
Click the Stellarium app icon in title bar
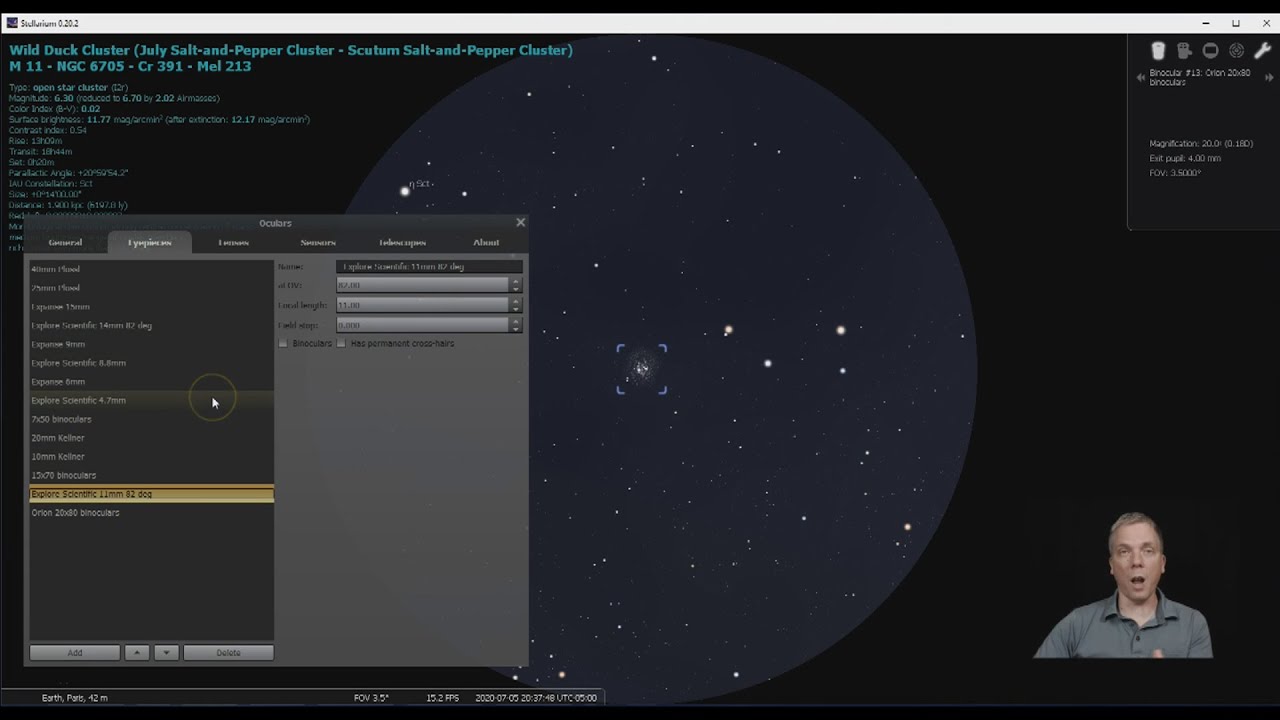(x=12, y=23)
